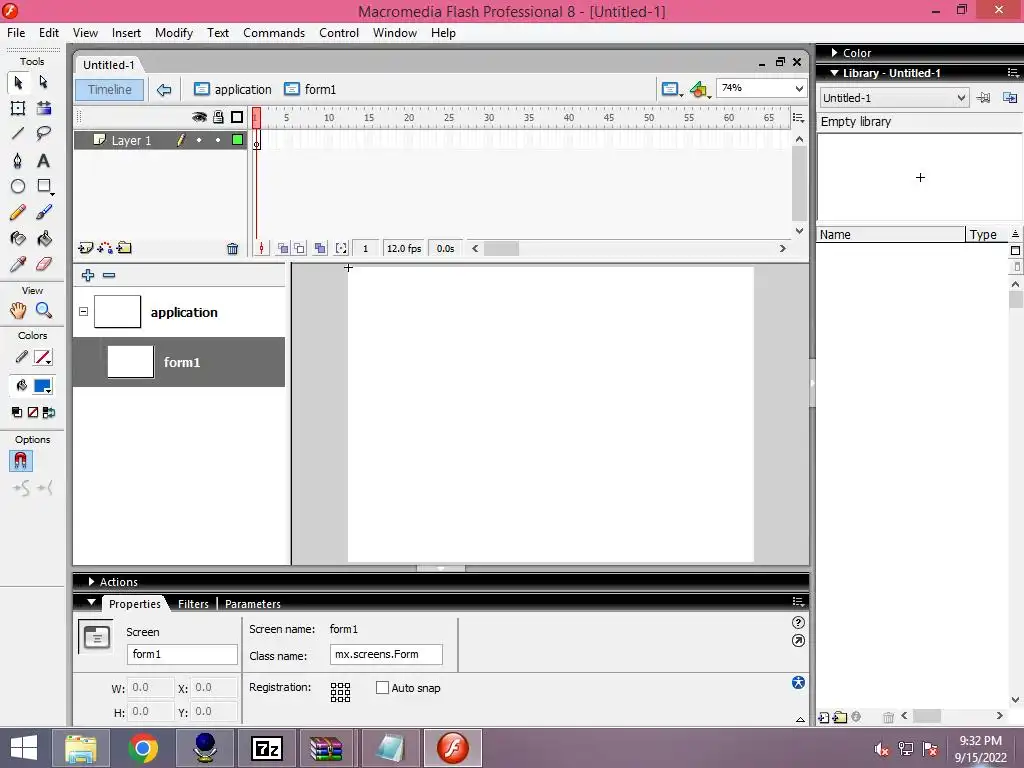
Task: Select the Lasso tool
Action: tap(43, 134)
